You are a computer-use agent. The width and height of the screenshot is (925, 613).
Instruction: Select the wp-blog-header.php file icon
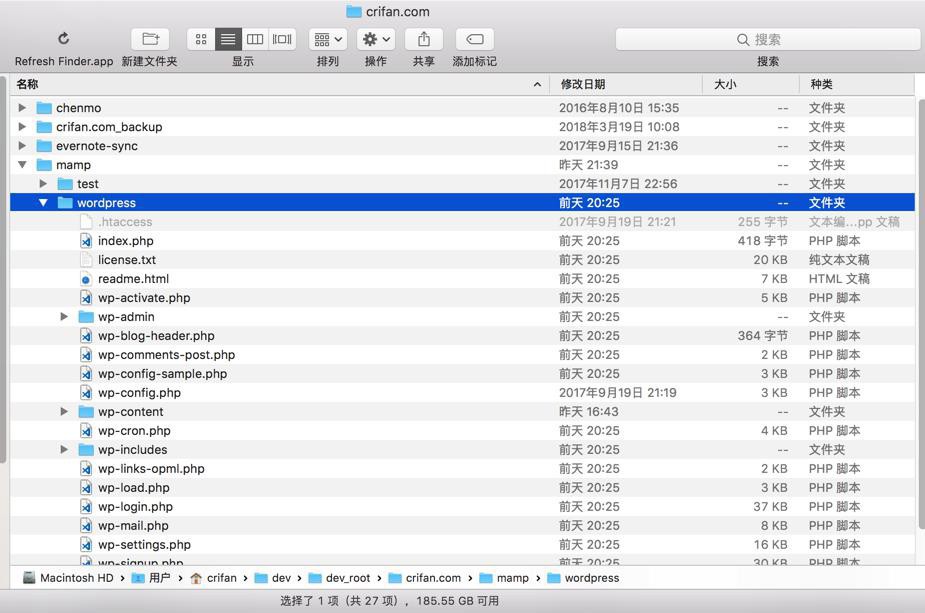point(86,336)
